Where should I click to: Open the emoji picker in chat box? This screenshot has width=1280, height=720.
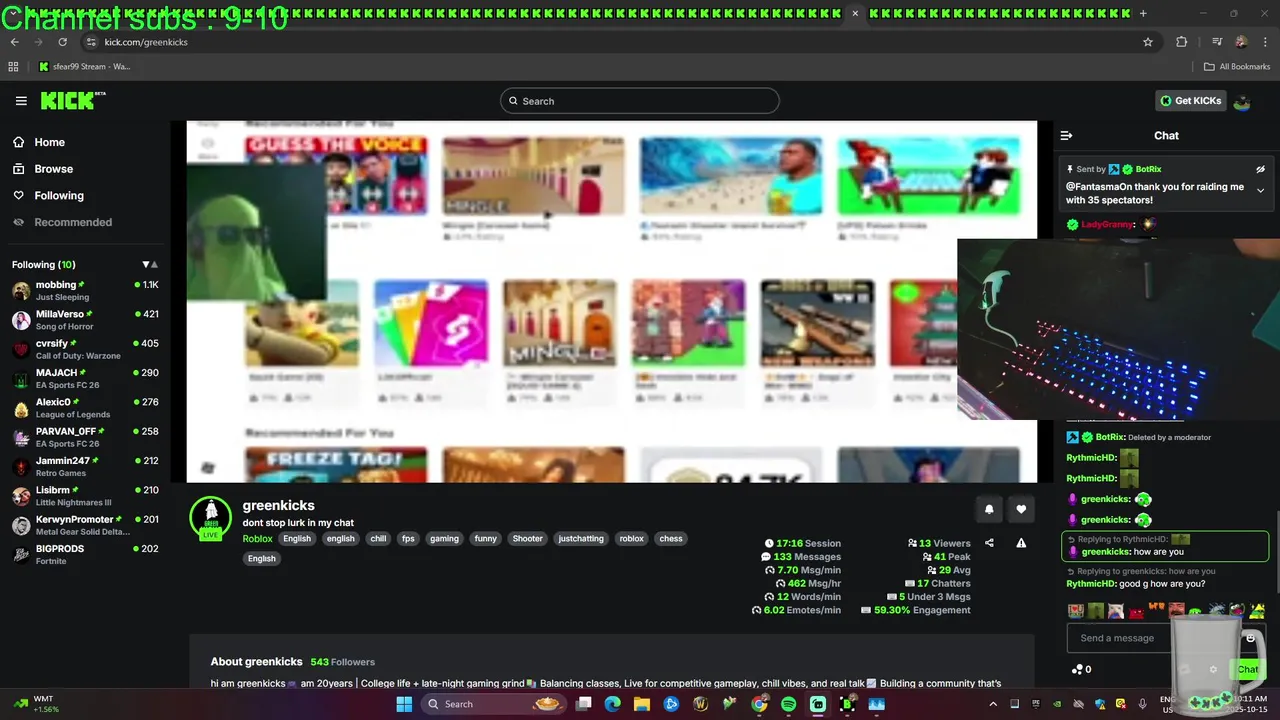(1250, 638)
